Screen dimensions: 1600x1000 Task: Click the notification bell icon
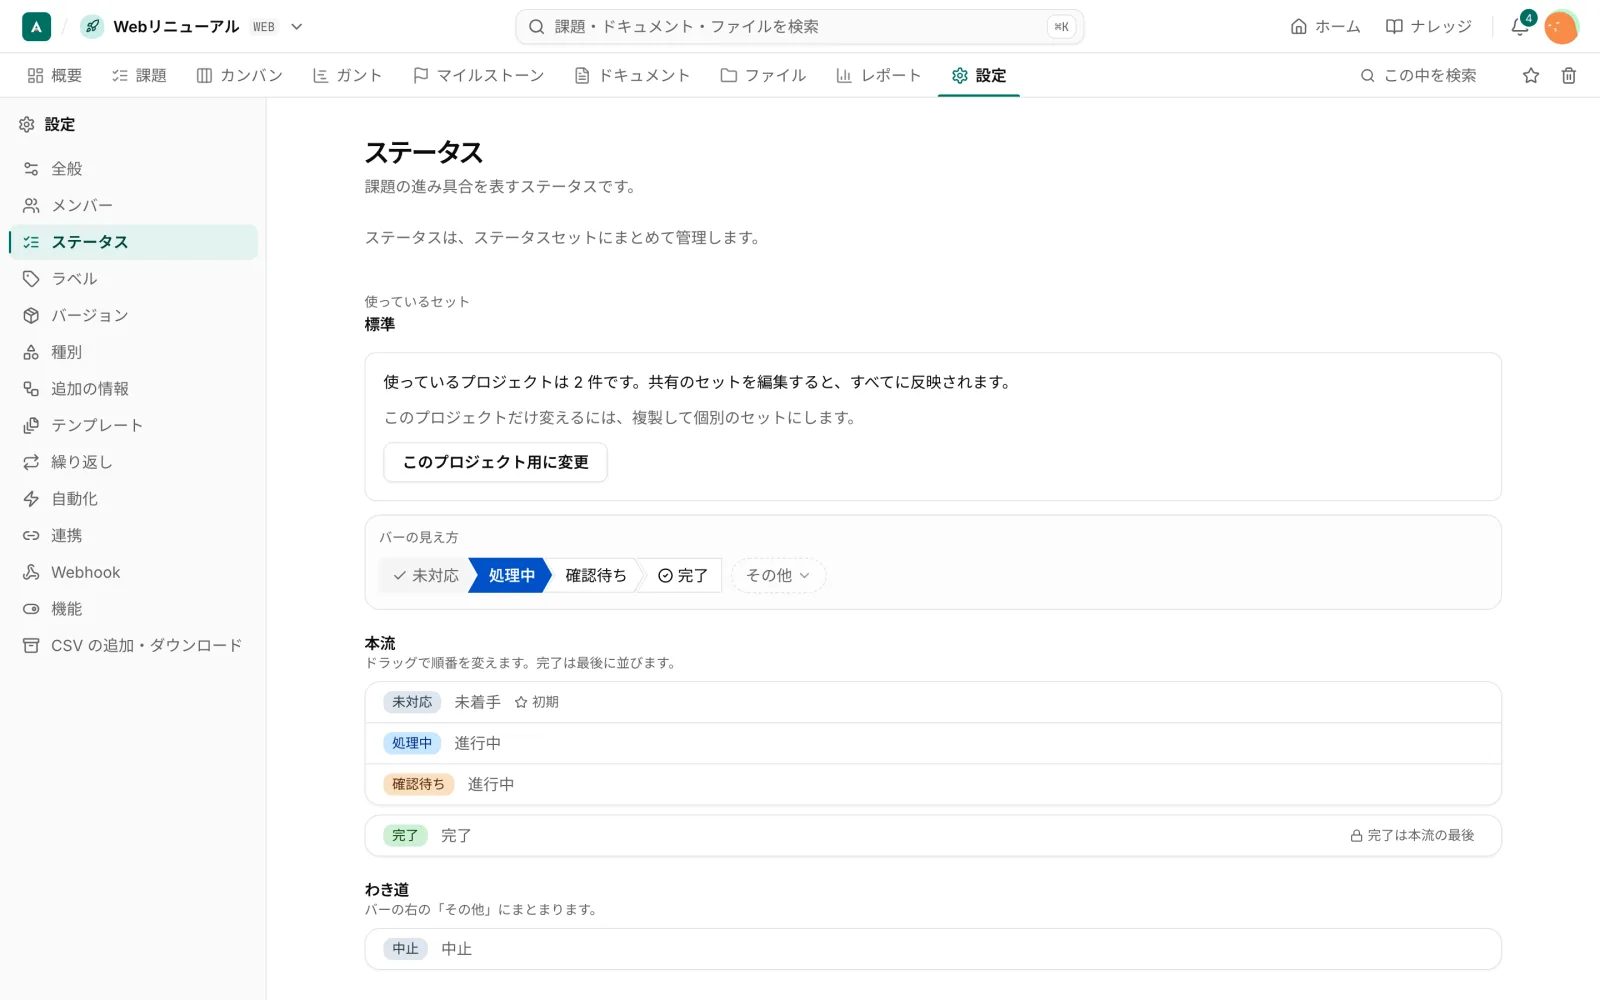(1519, 27)
